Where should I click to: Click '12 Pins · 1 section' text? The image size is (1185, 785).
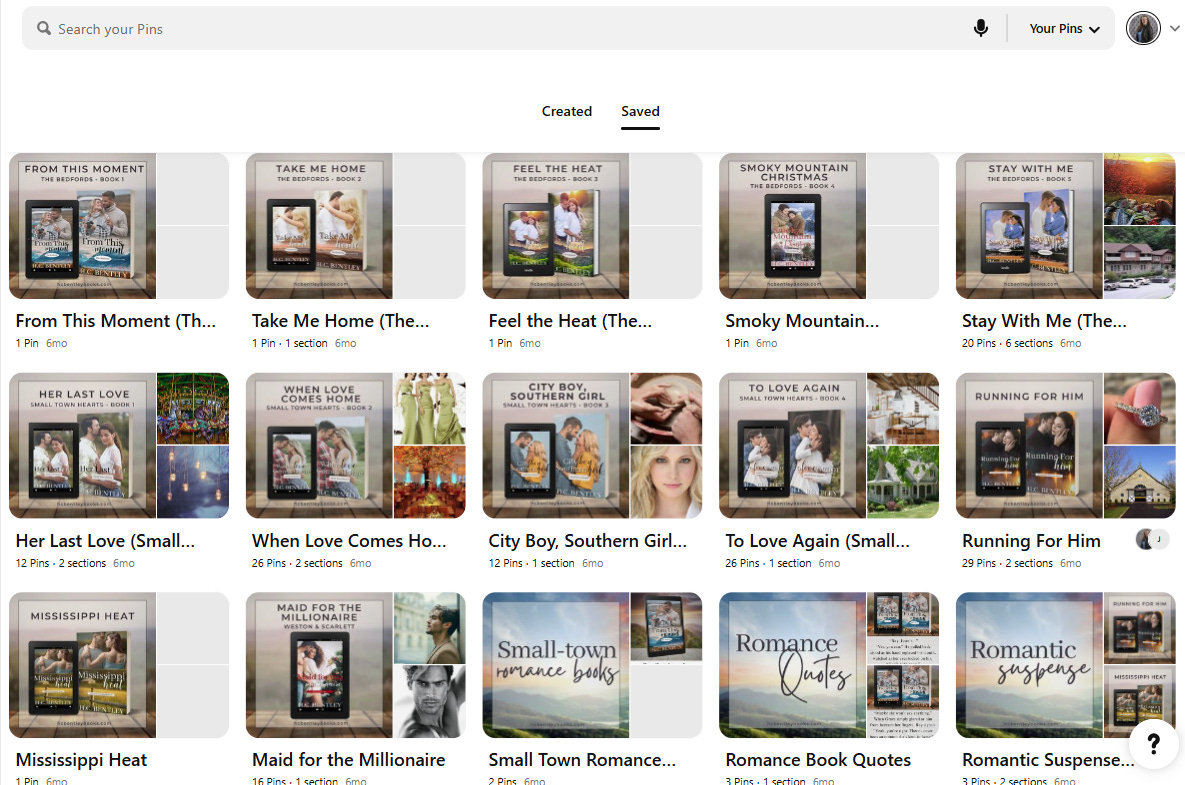click(x=531, y=563)
